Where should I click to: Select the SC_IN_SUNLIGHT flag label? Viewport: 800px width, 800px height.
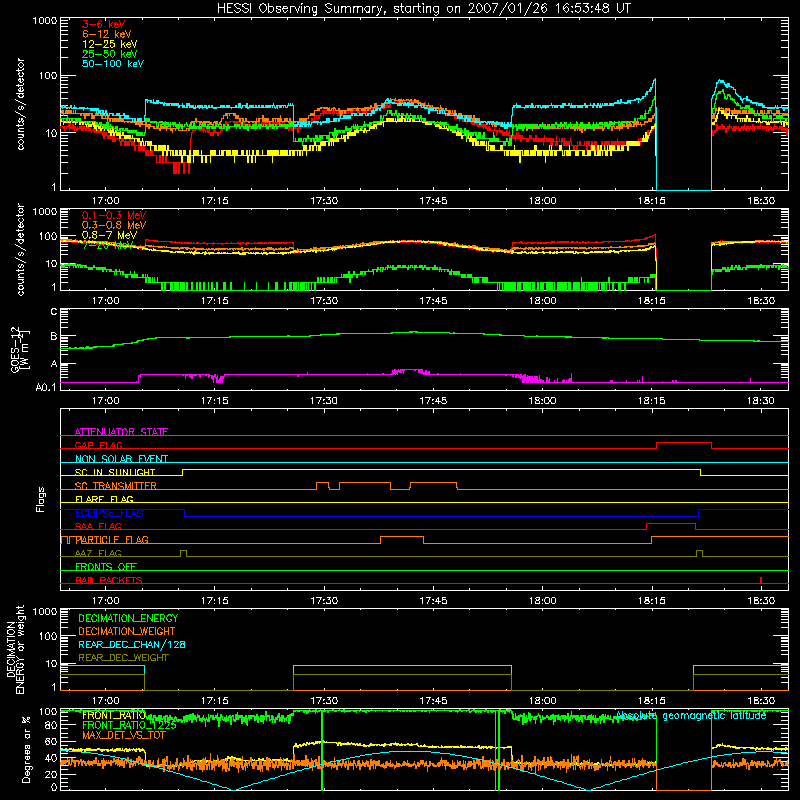[115, 472]
